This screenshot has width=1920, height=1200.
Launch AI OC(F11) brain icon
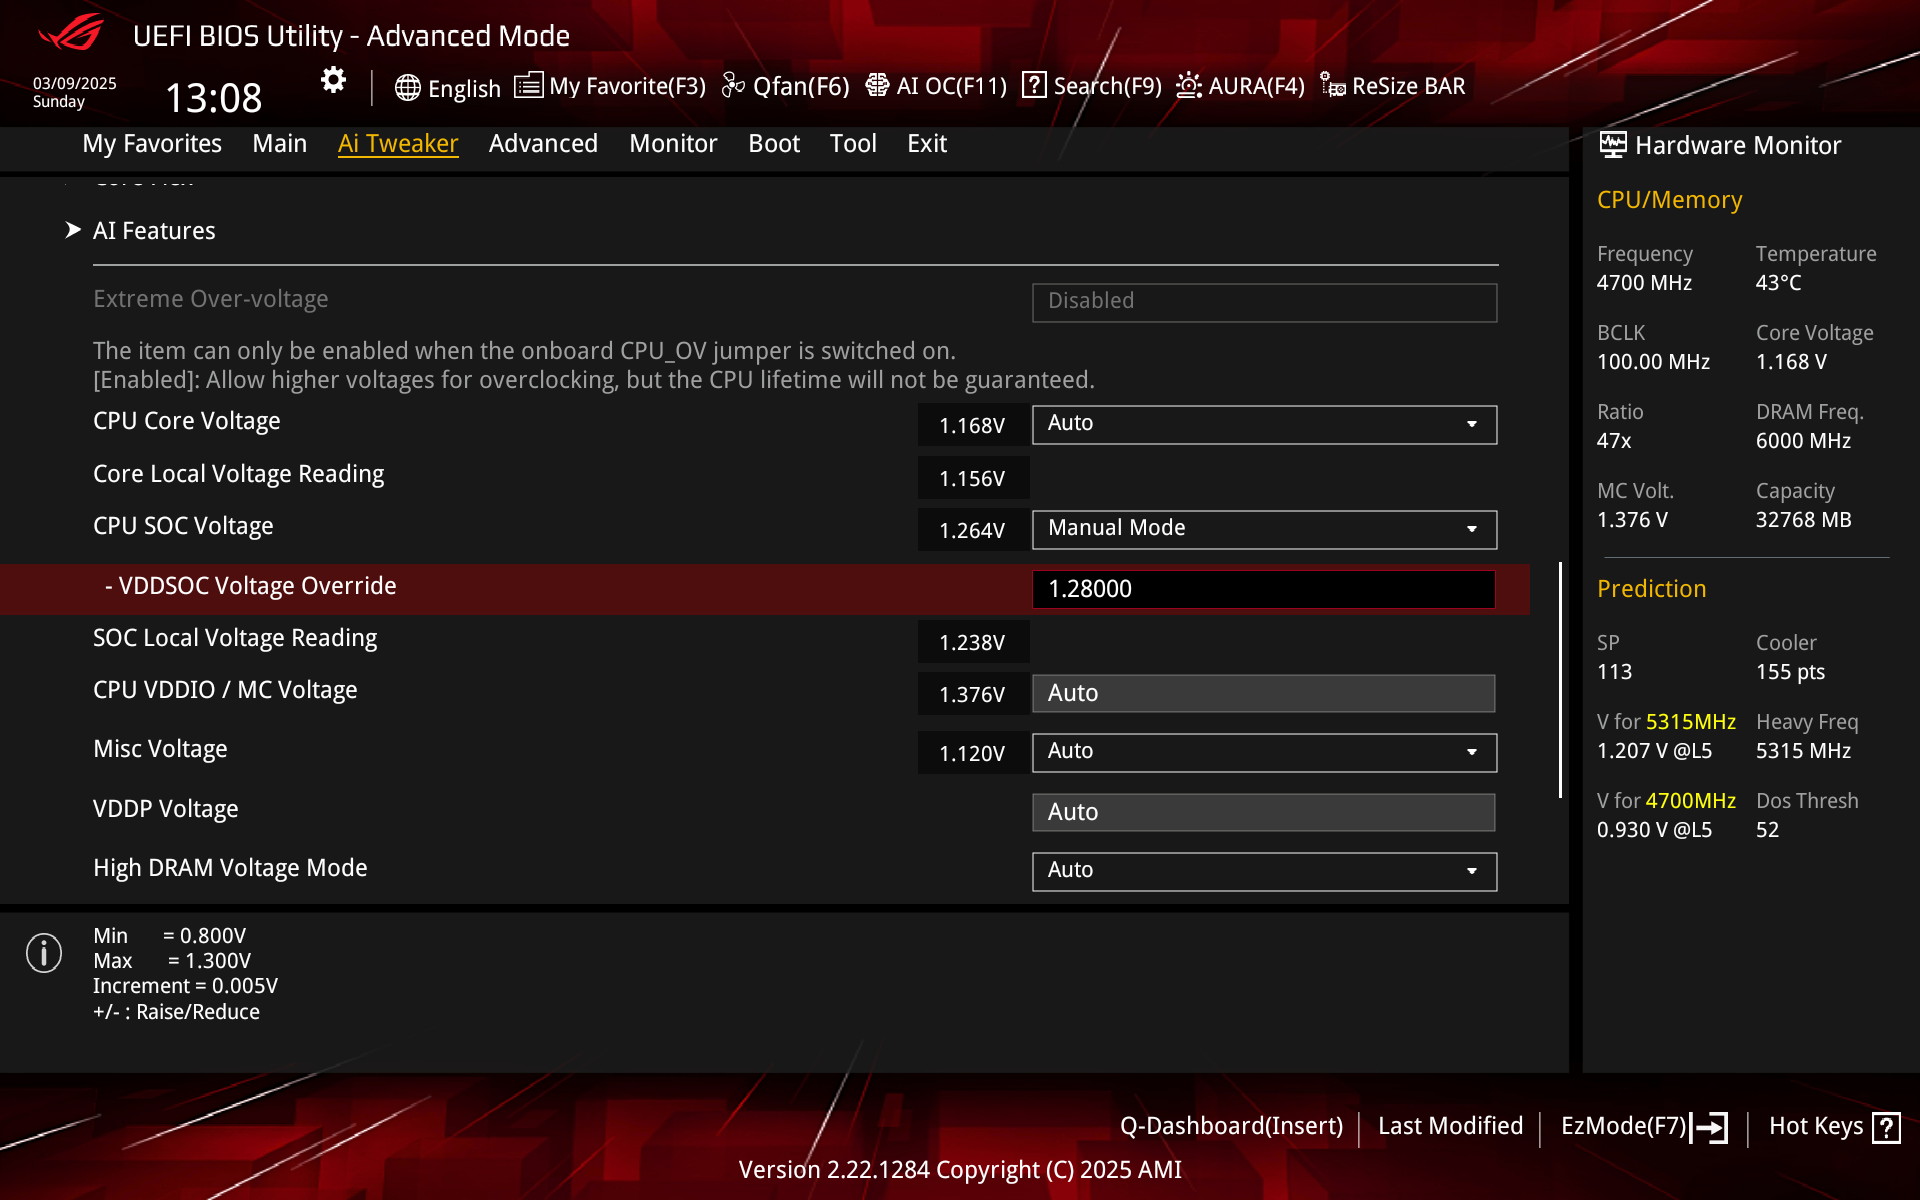pos(877,86)
